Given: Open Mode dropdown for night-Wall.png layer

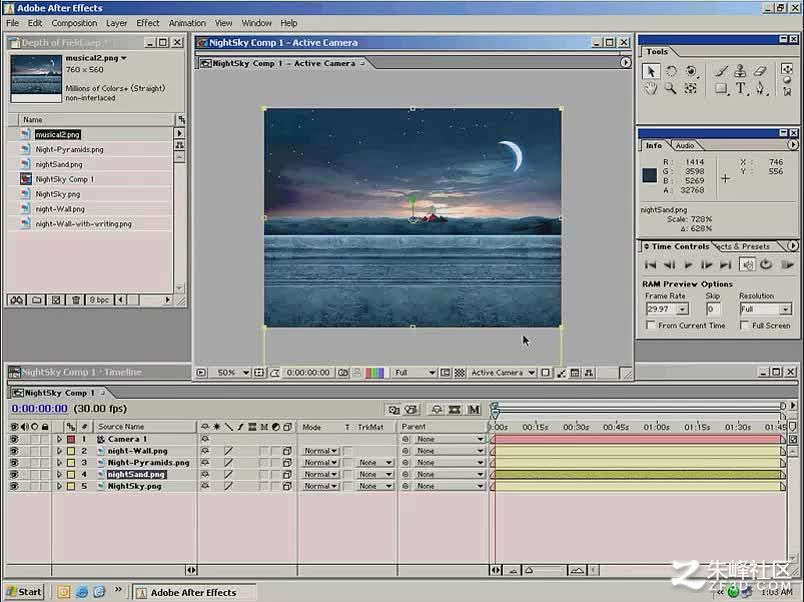Looking at the screenshot, I should pyautogui.click(x=320, y=451).
